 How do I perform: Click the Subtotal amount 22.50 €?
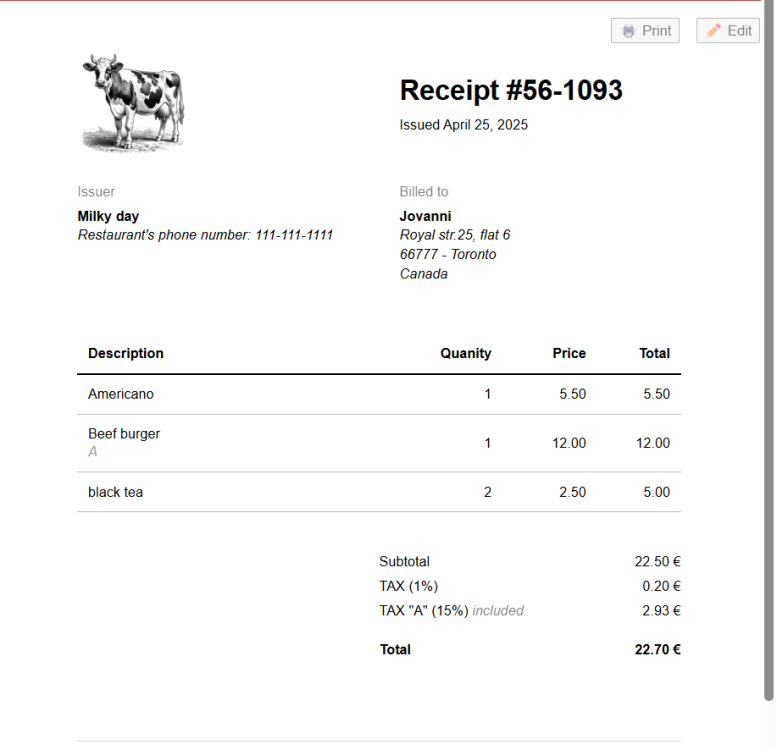[x=657, y=562]
